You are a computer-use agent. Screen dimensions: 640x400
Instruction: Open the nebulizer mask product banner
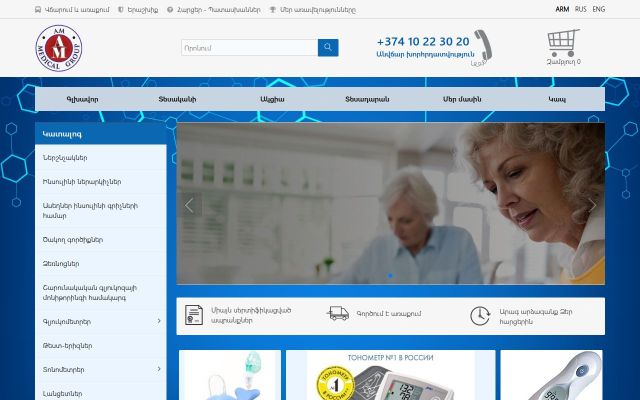tap(230, 375)
